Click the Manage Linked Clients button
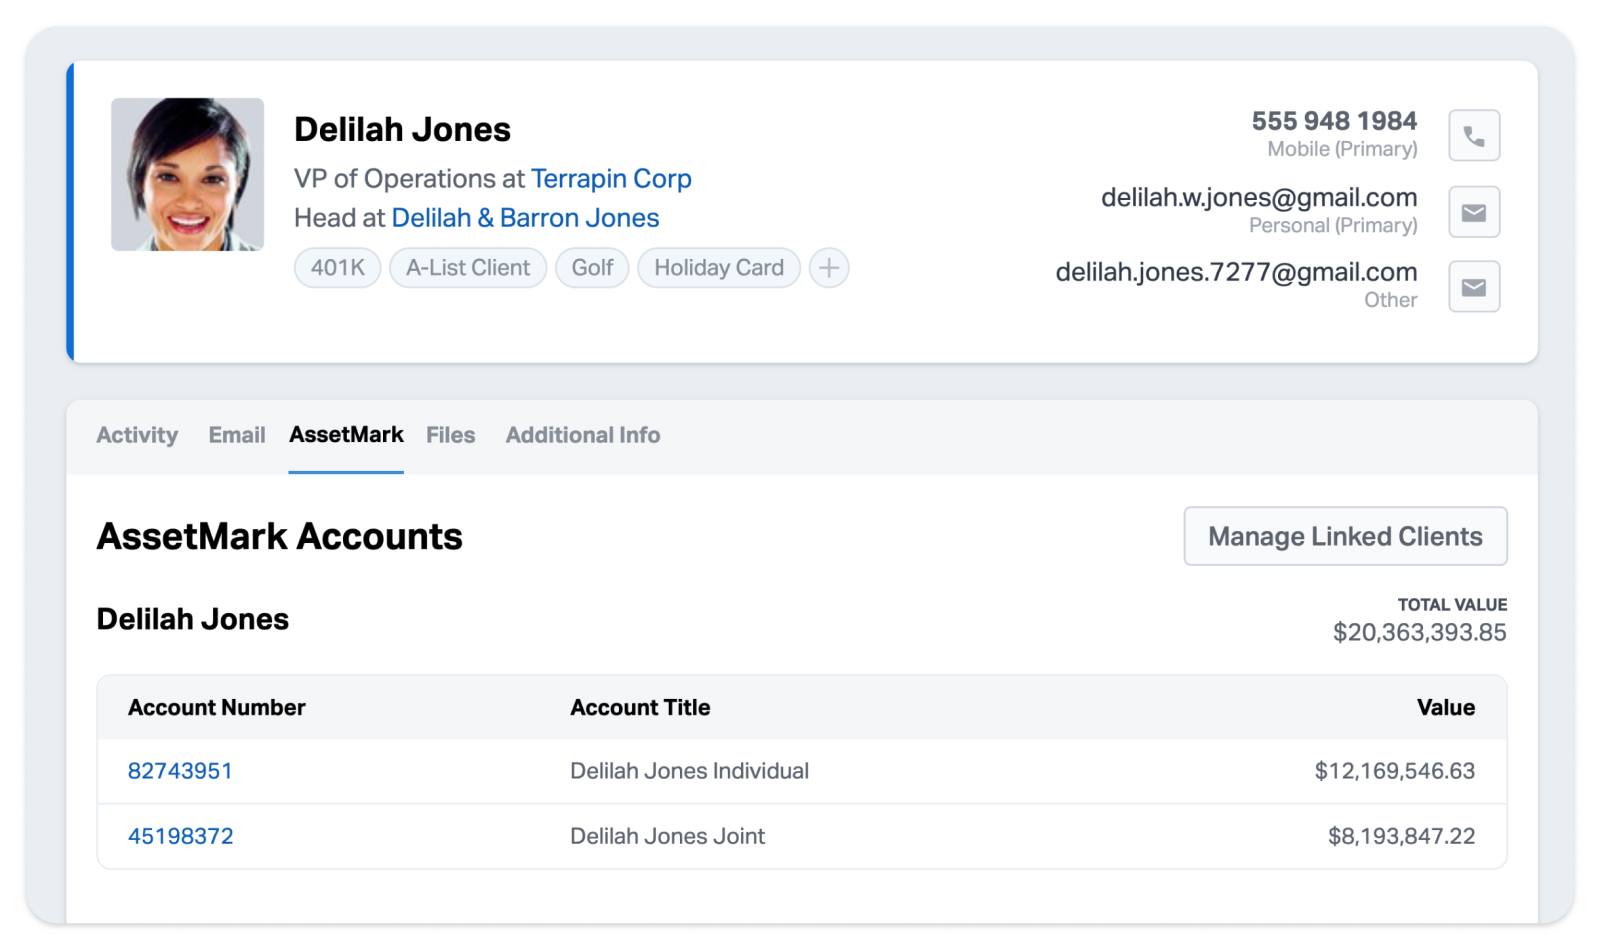The width and height of the screenshot is (1600, 950). 1345,536
